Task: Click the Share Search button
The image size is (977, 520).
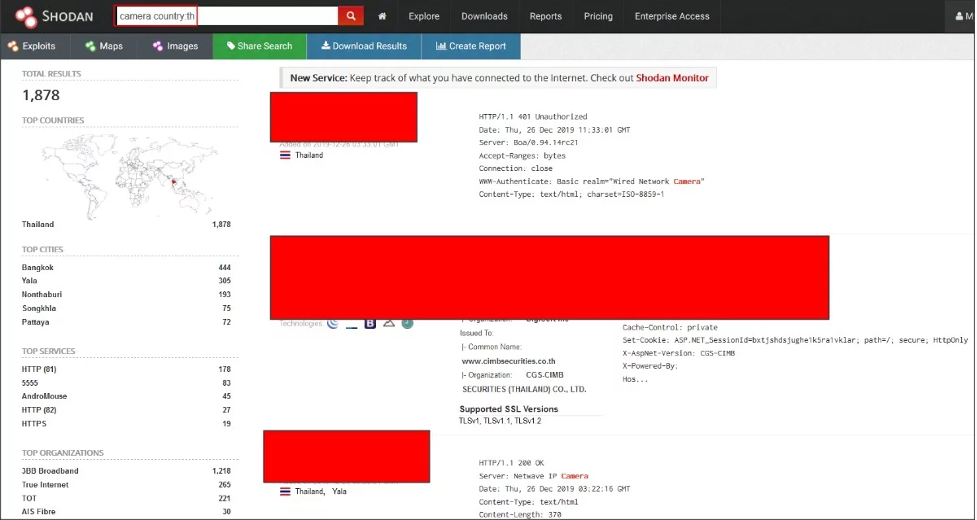Action: point(260,46)
